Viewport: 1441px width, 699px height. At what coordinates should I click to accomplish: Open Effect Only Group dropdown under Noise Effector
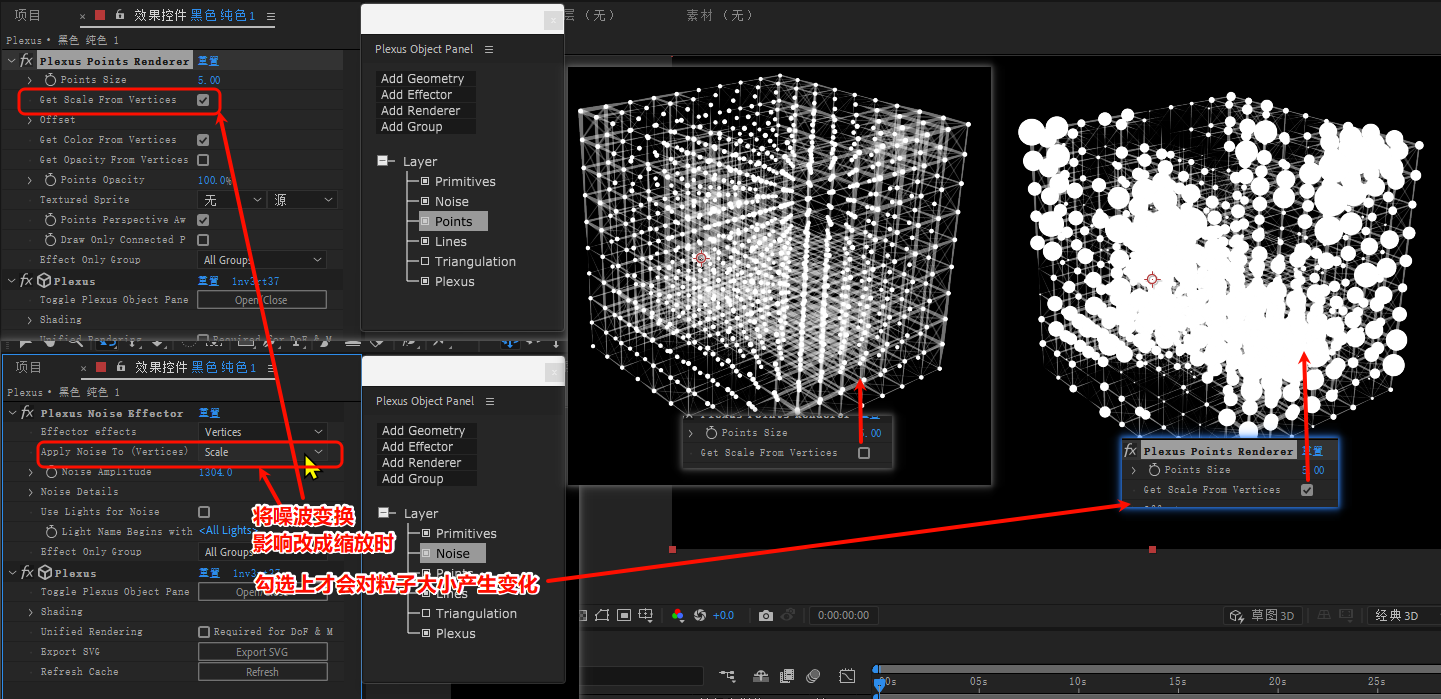[x=262, y=552]
